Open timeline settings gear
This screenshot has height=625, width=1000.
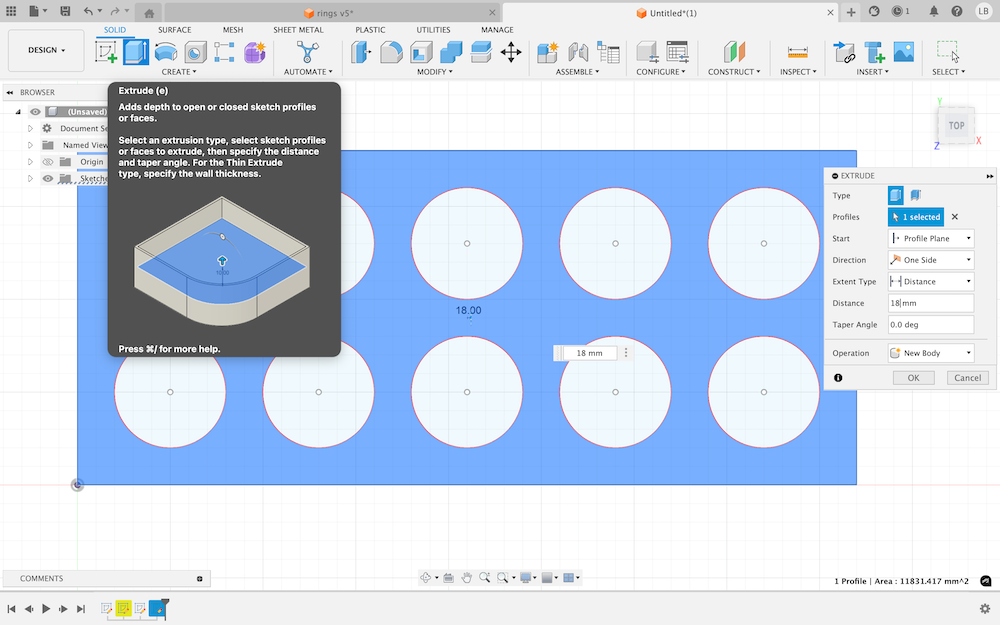click(985, 608)
